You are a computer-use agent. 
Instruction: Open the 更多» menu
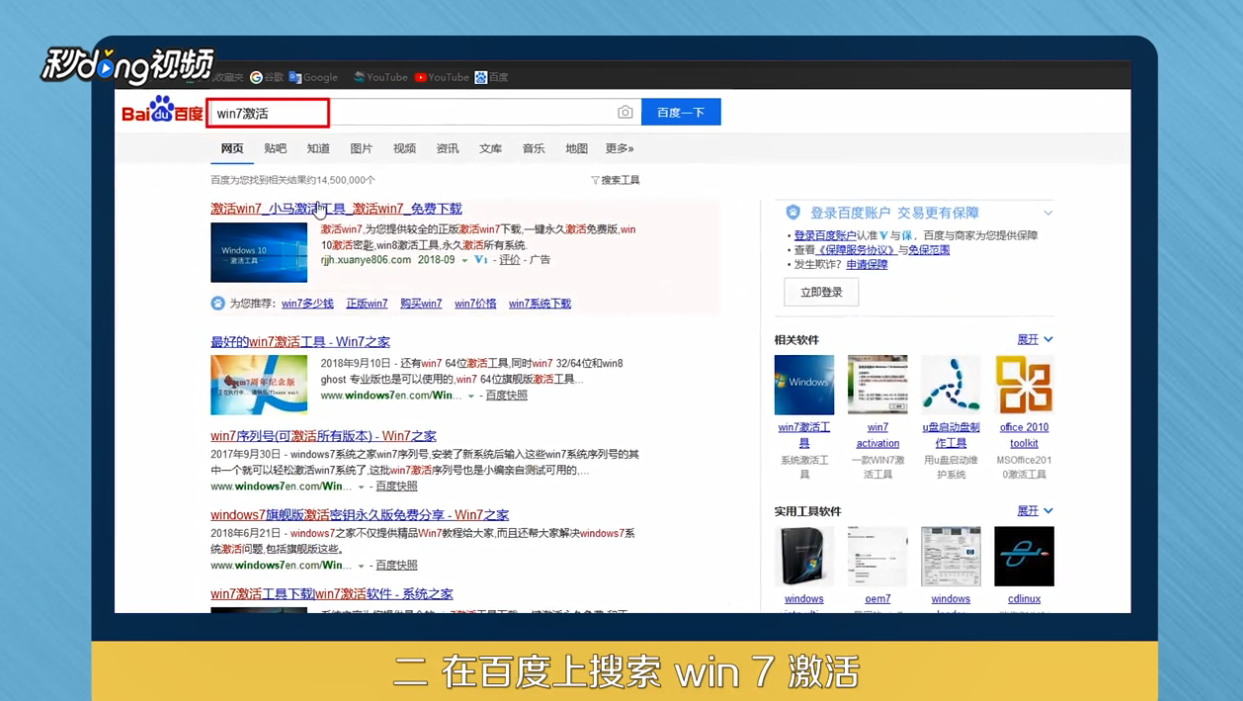(619, 148)
